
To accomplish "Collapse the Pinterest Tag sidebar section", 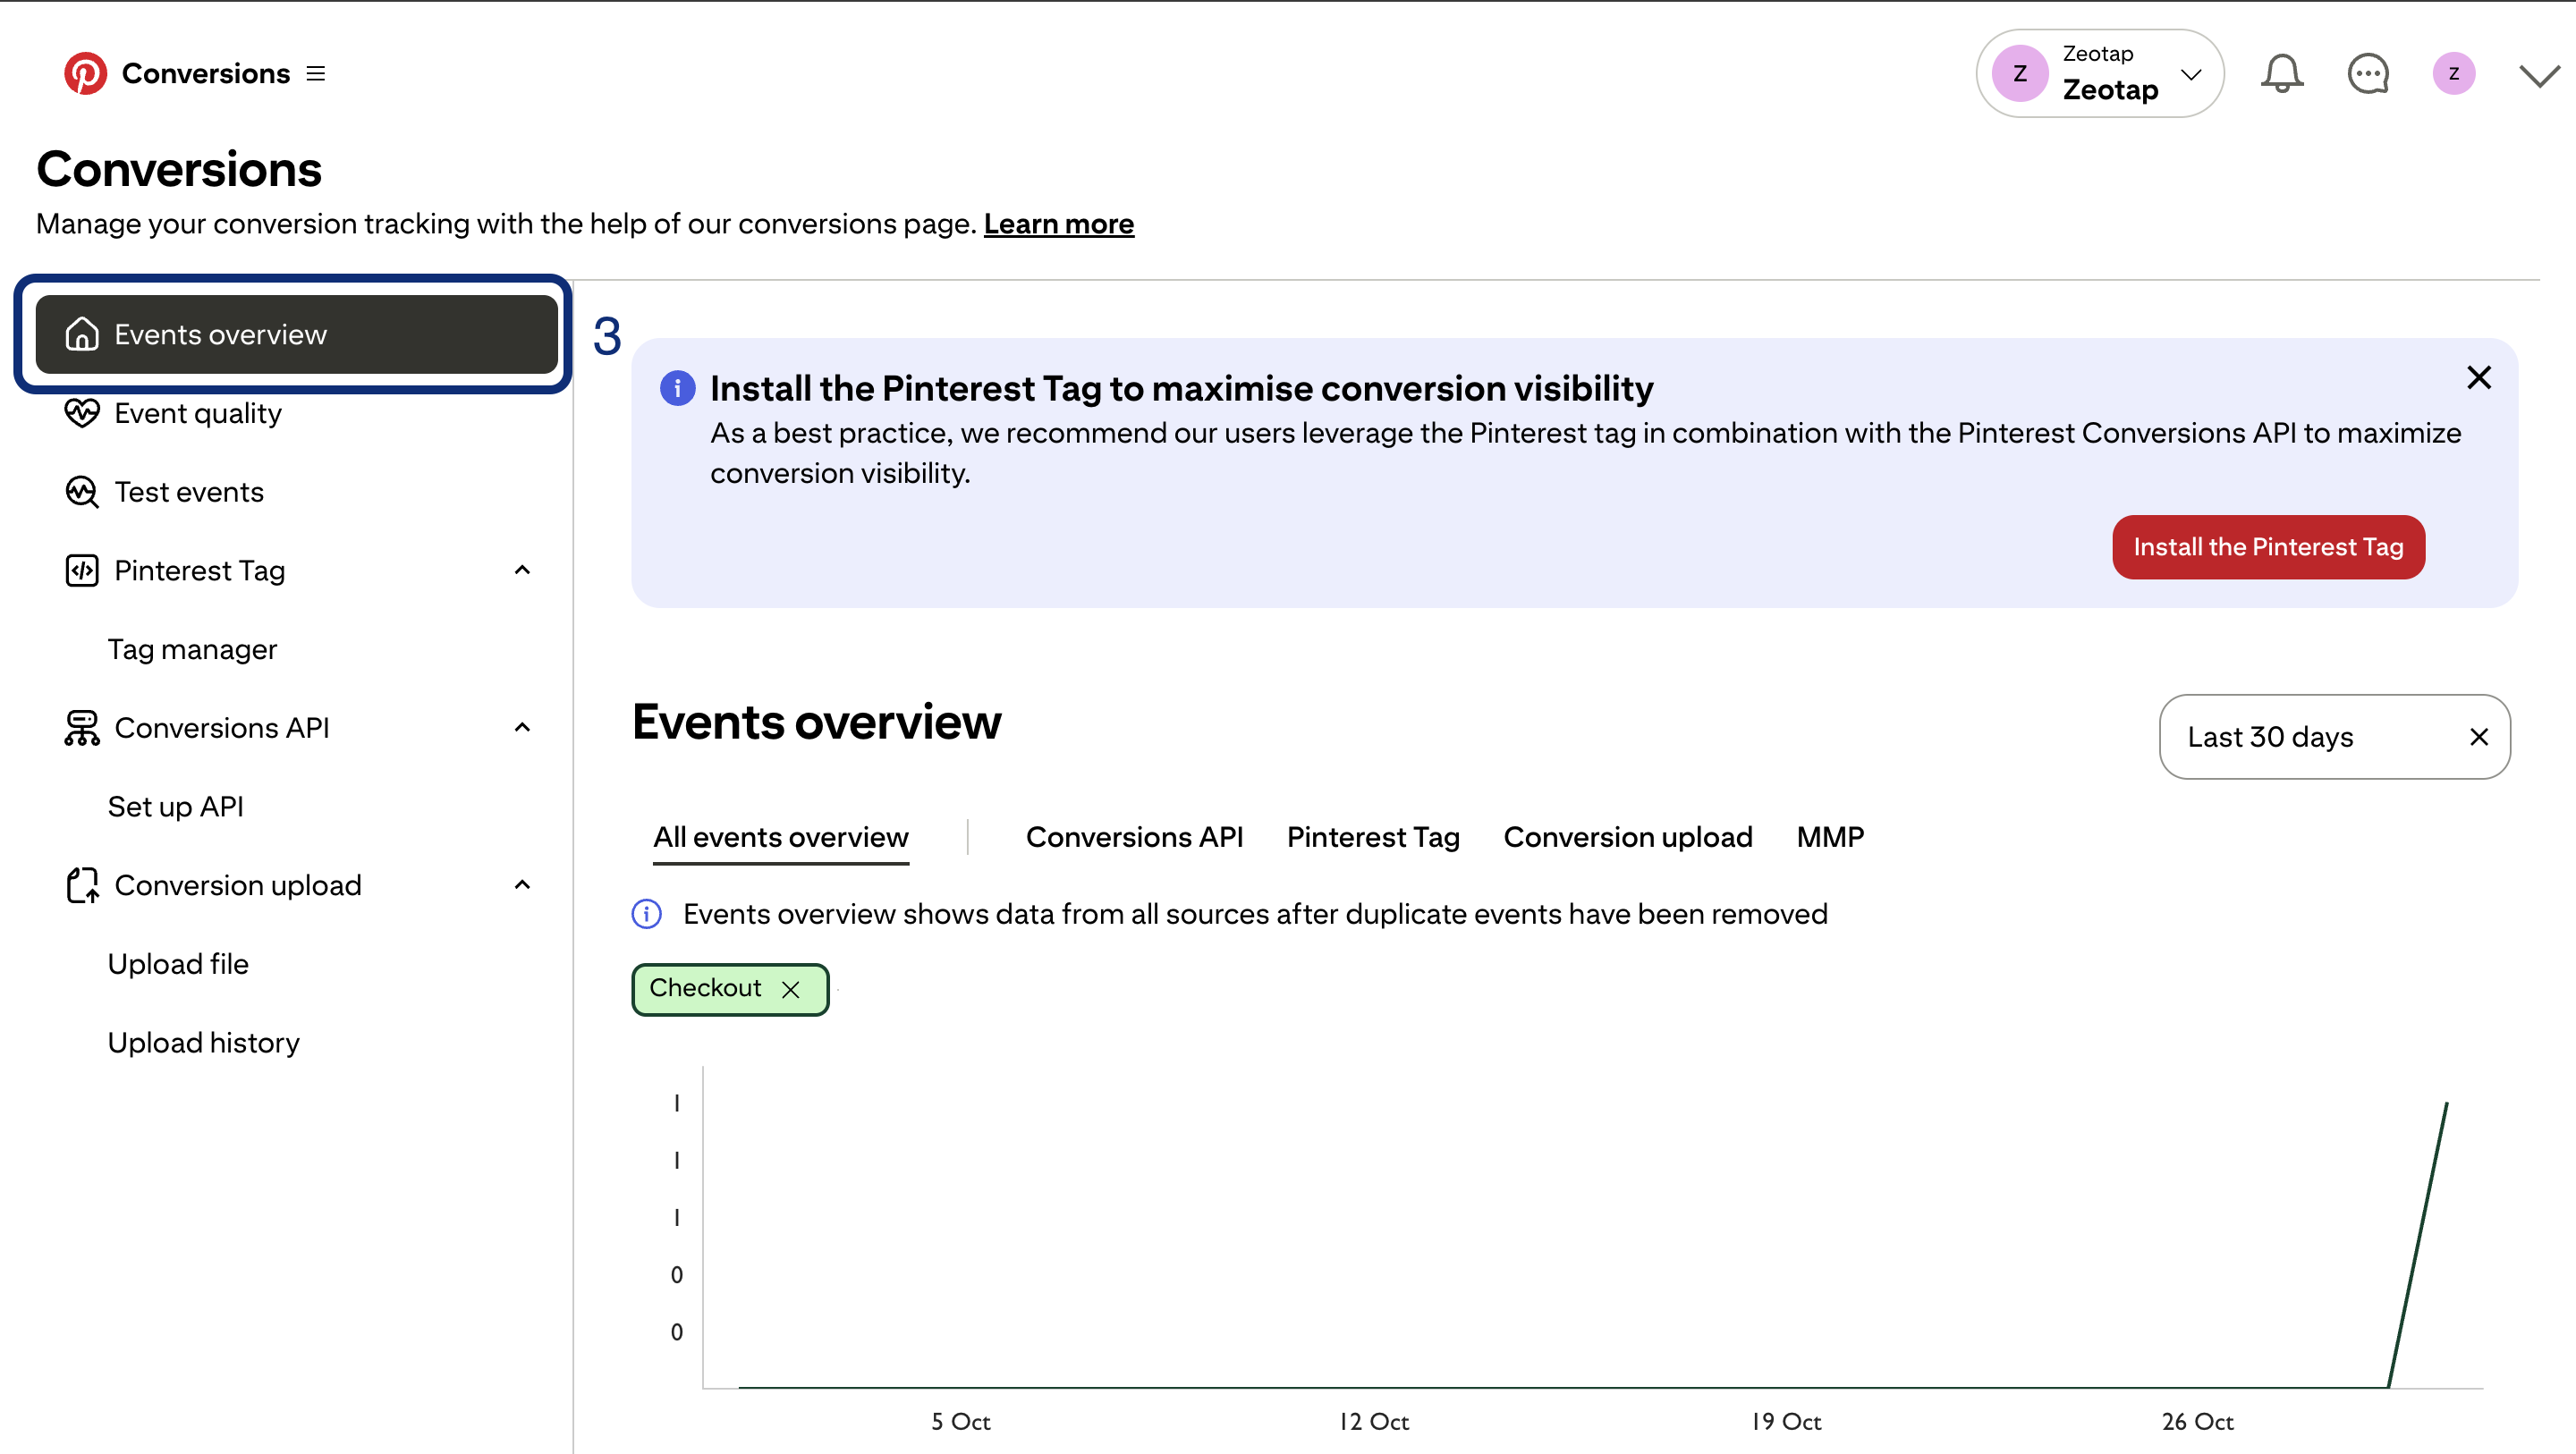I will [522, 570].
